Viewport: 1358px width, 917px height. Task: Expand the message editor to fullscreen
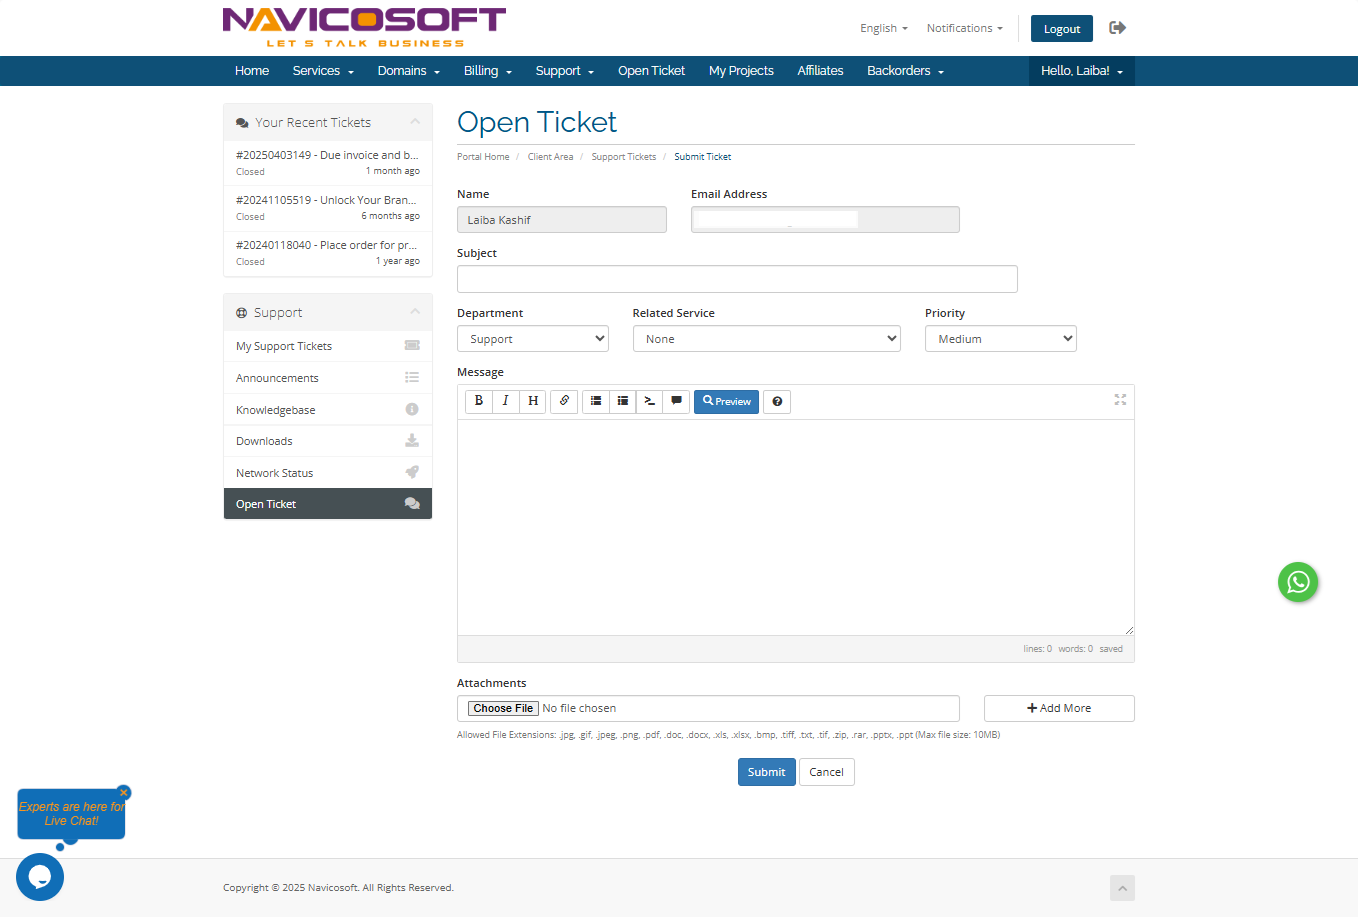[1120, 400]
